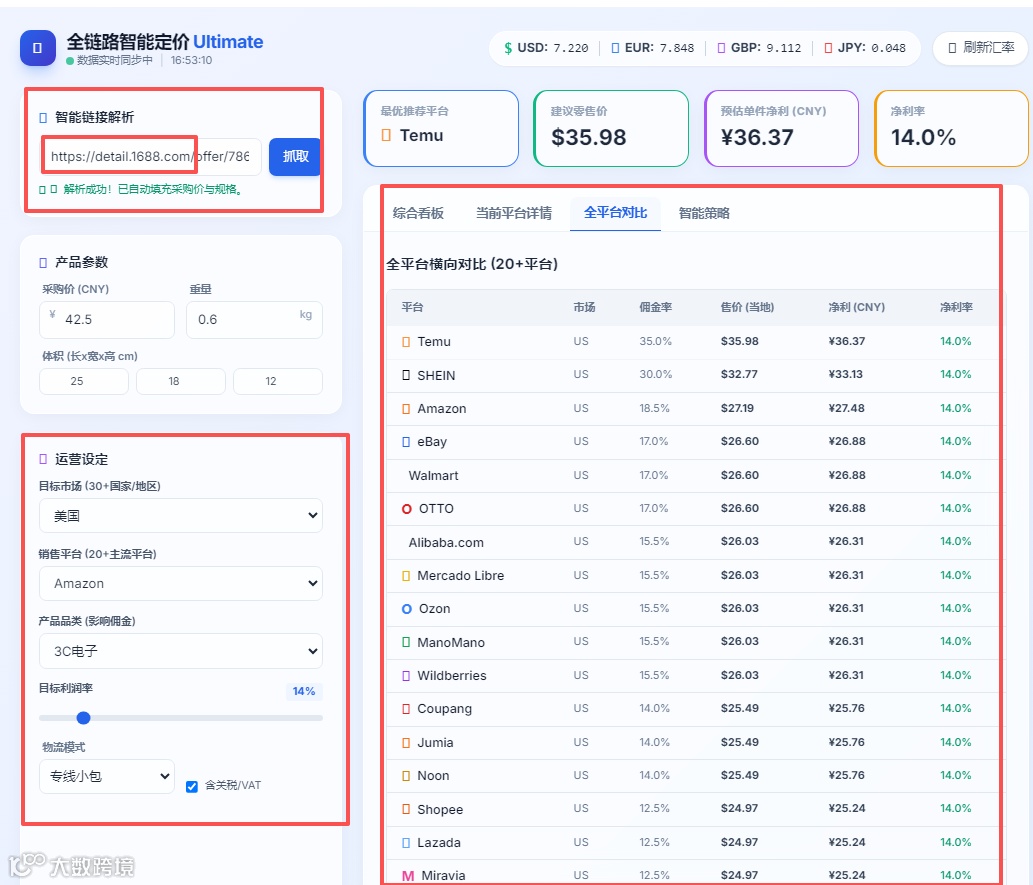Click the Lazada row icon
The image size is (1033, 885).
click(406, 843)
